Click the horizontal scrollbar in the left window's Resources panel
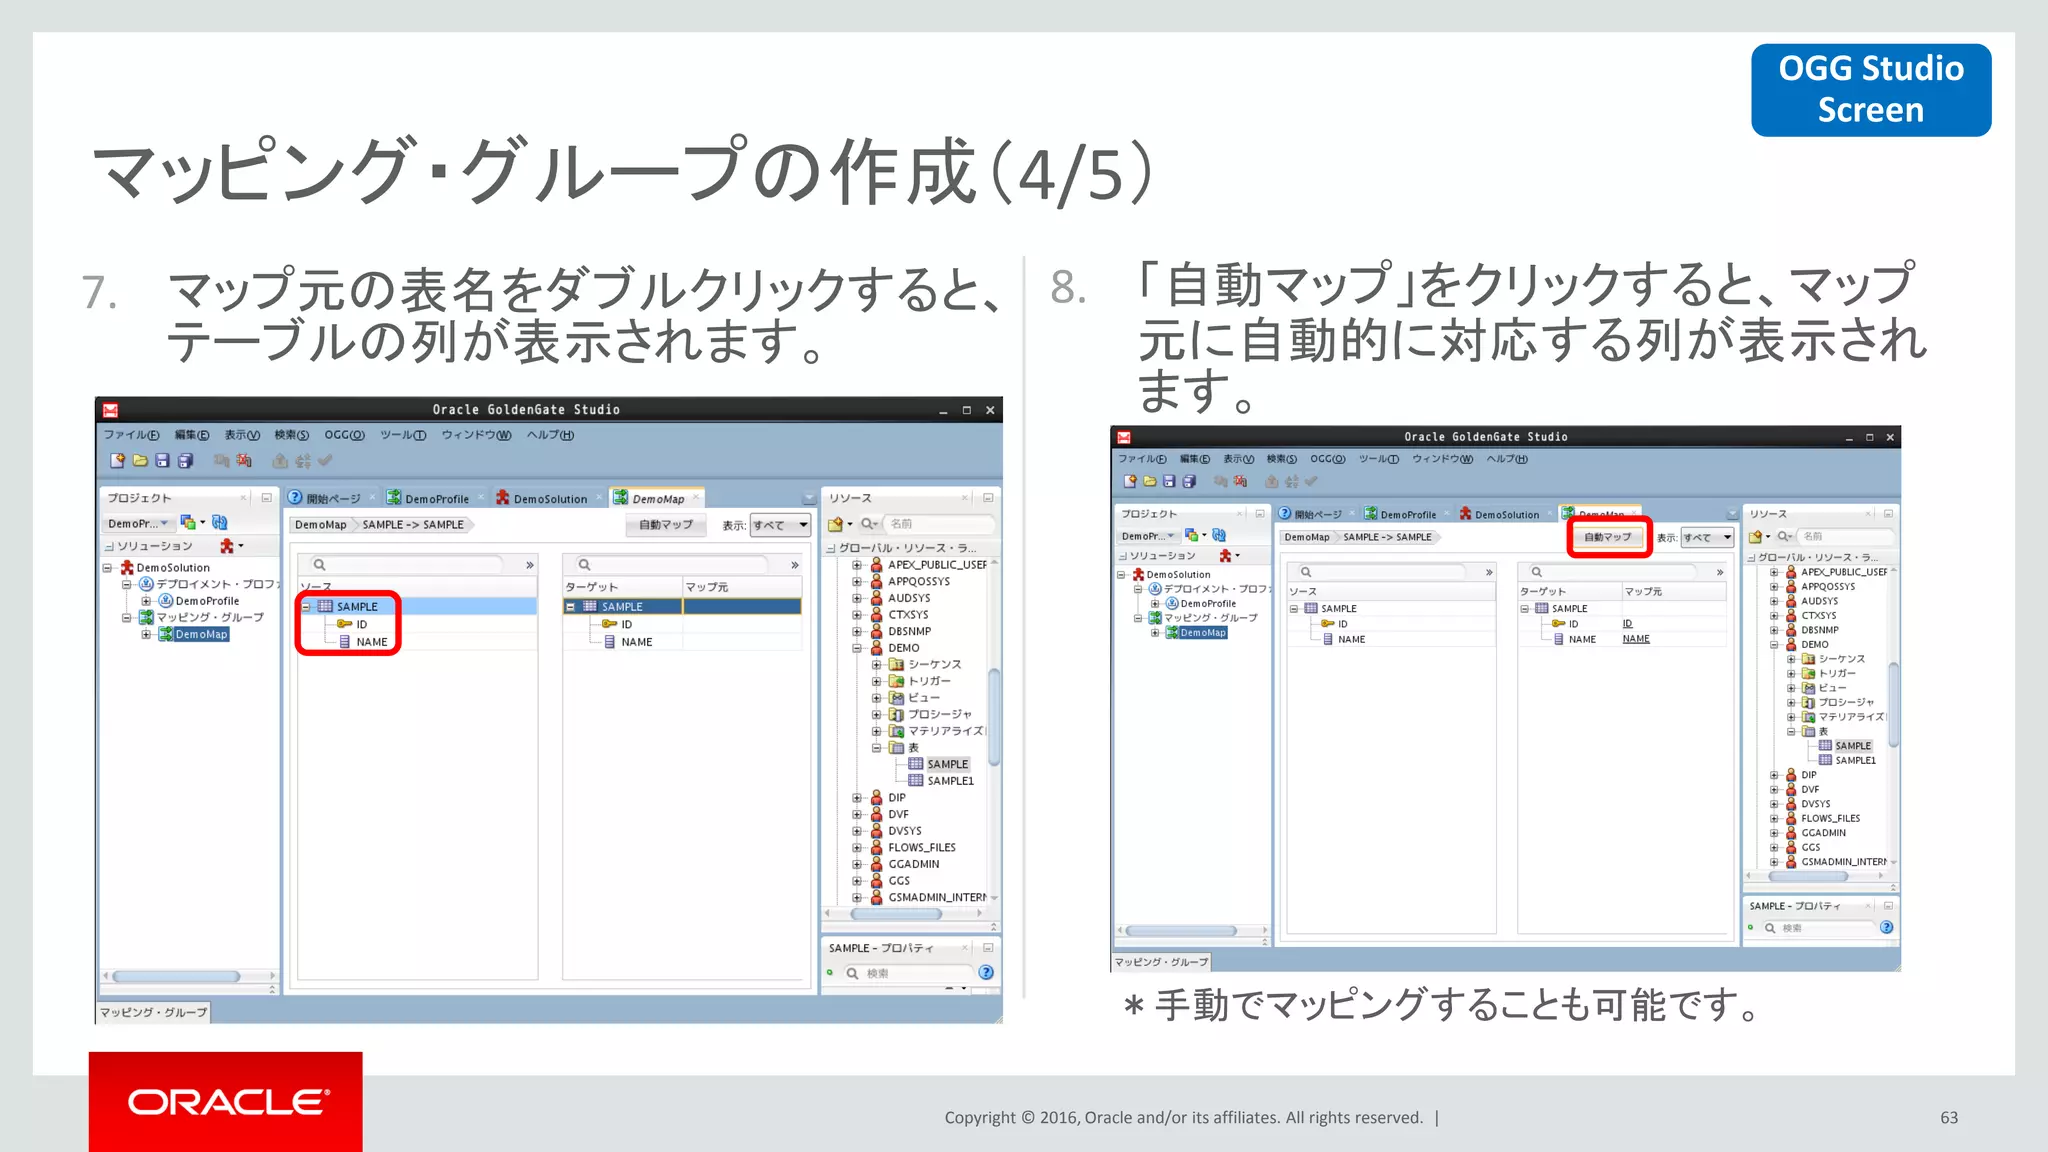Image resolution: width=2048 pixels, height=1152 pixels. 897,914
